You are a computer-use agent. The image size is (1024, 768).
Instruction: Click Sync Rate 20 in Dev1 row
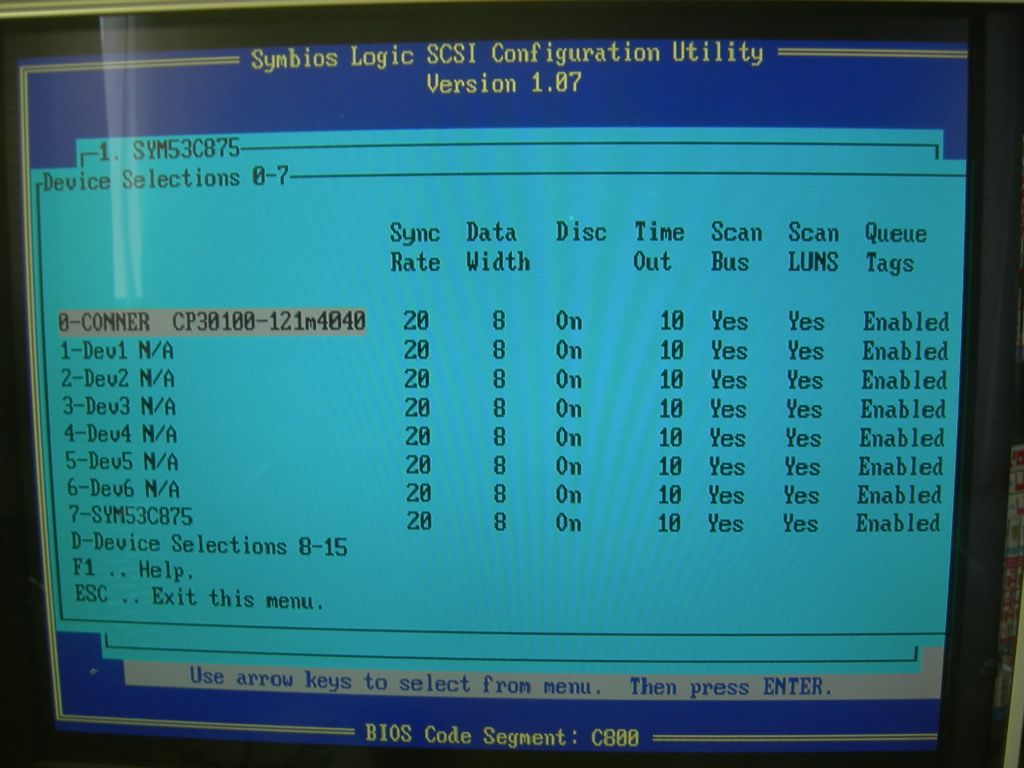(416, 350)
